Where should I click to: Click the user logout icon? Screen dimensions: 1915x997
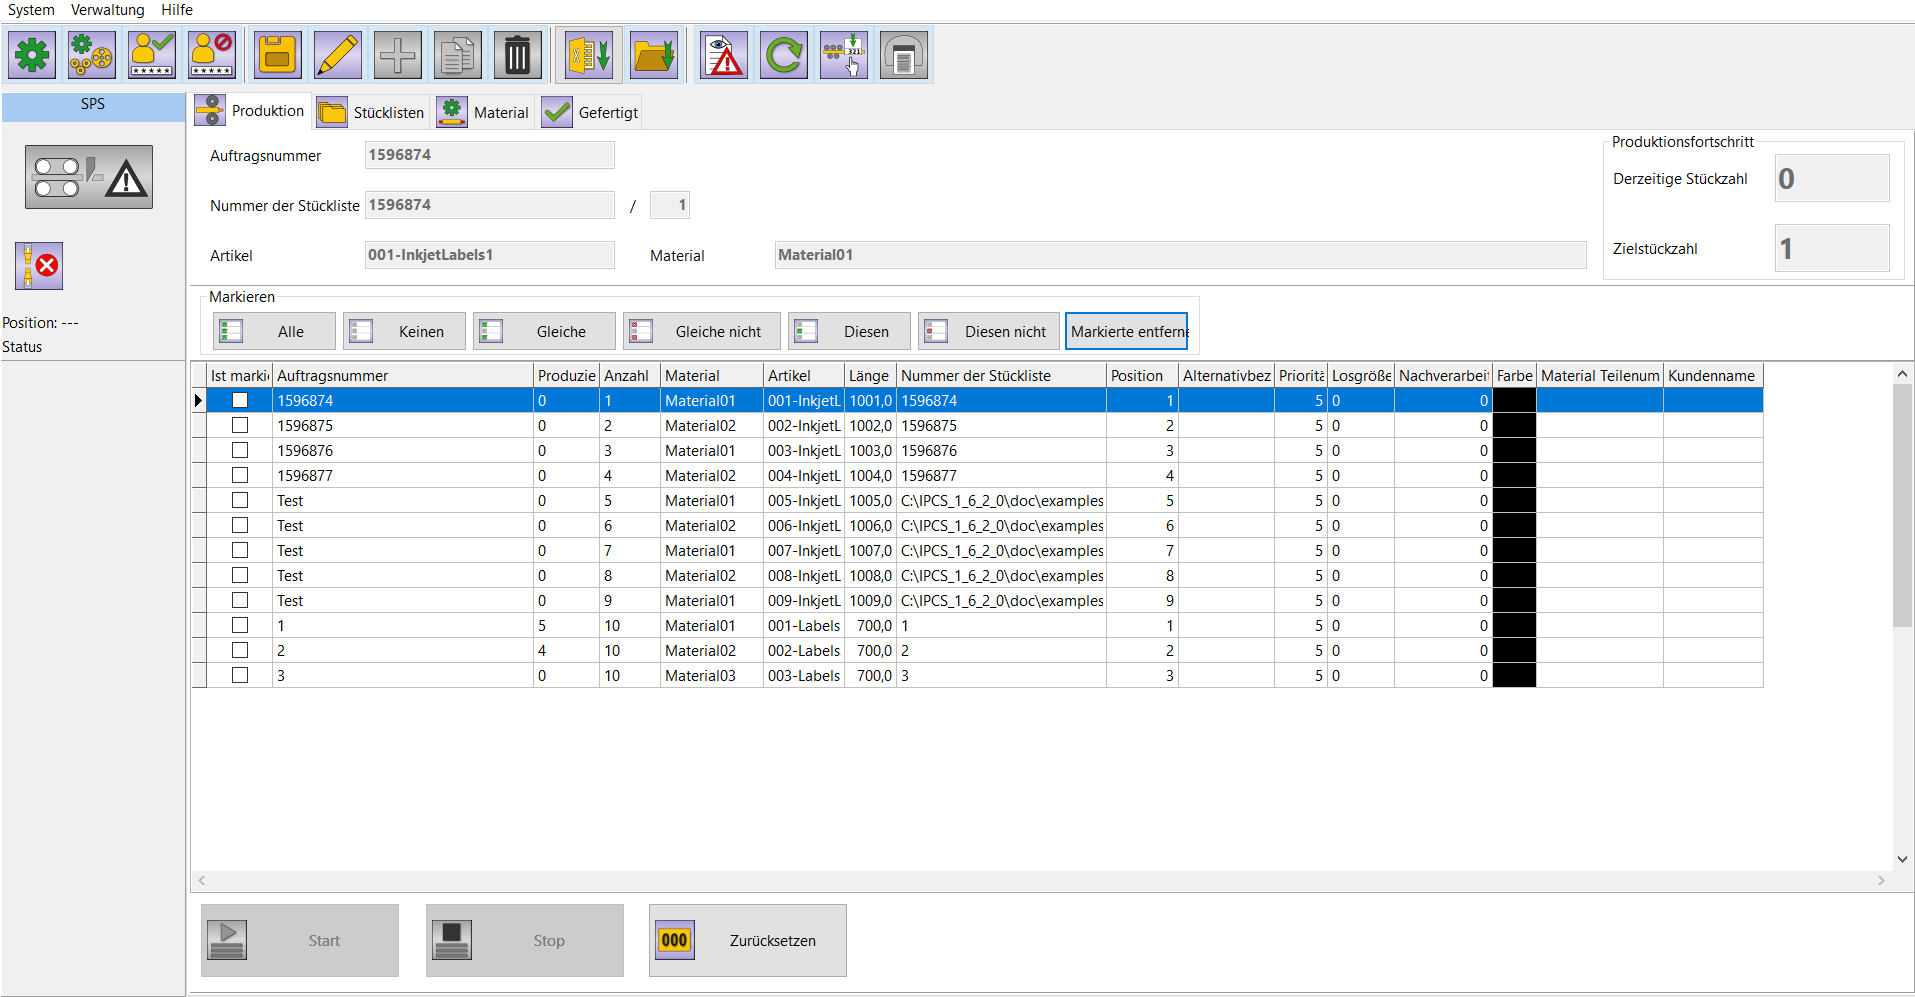[212, 55]
